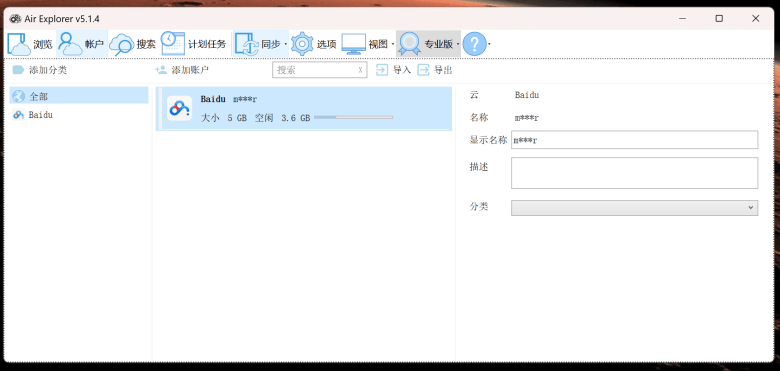Image resolution: width=780 pixels, height=371 pixels.
Task: Click the 导入 import button
Action: point(393,70)
